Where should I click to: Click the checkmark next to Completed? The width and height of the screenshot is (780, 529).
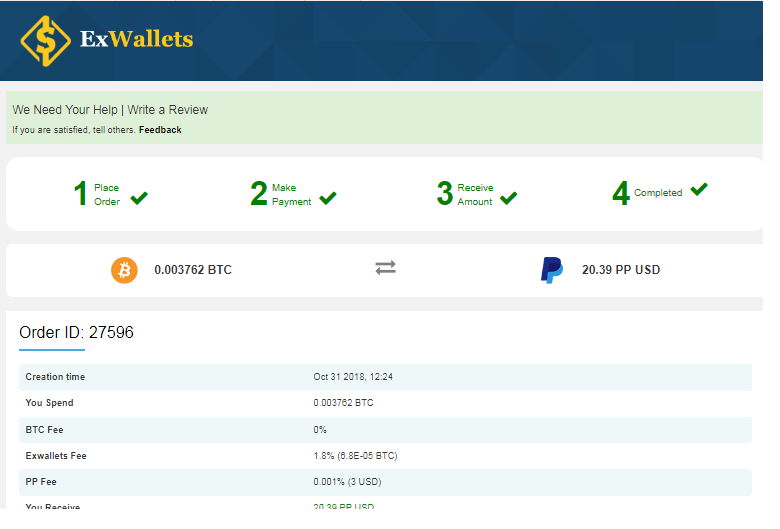point(699,189)
